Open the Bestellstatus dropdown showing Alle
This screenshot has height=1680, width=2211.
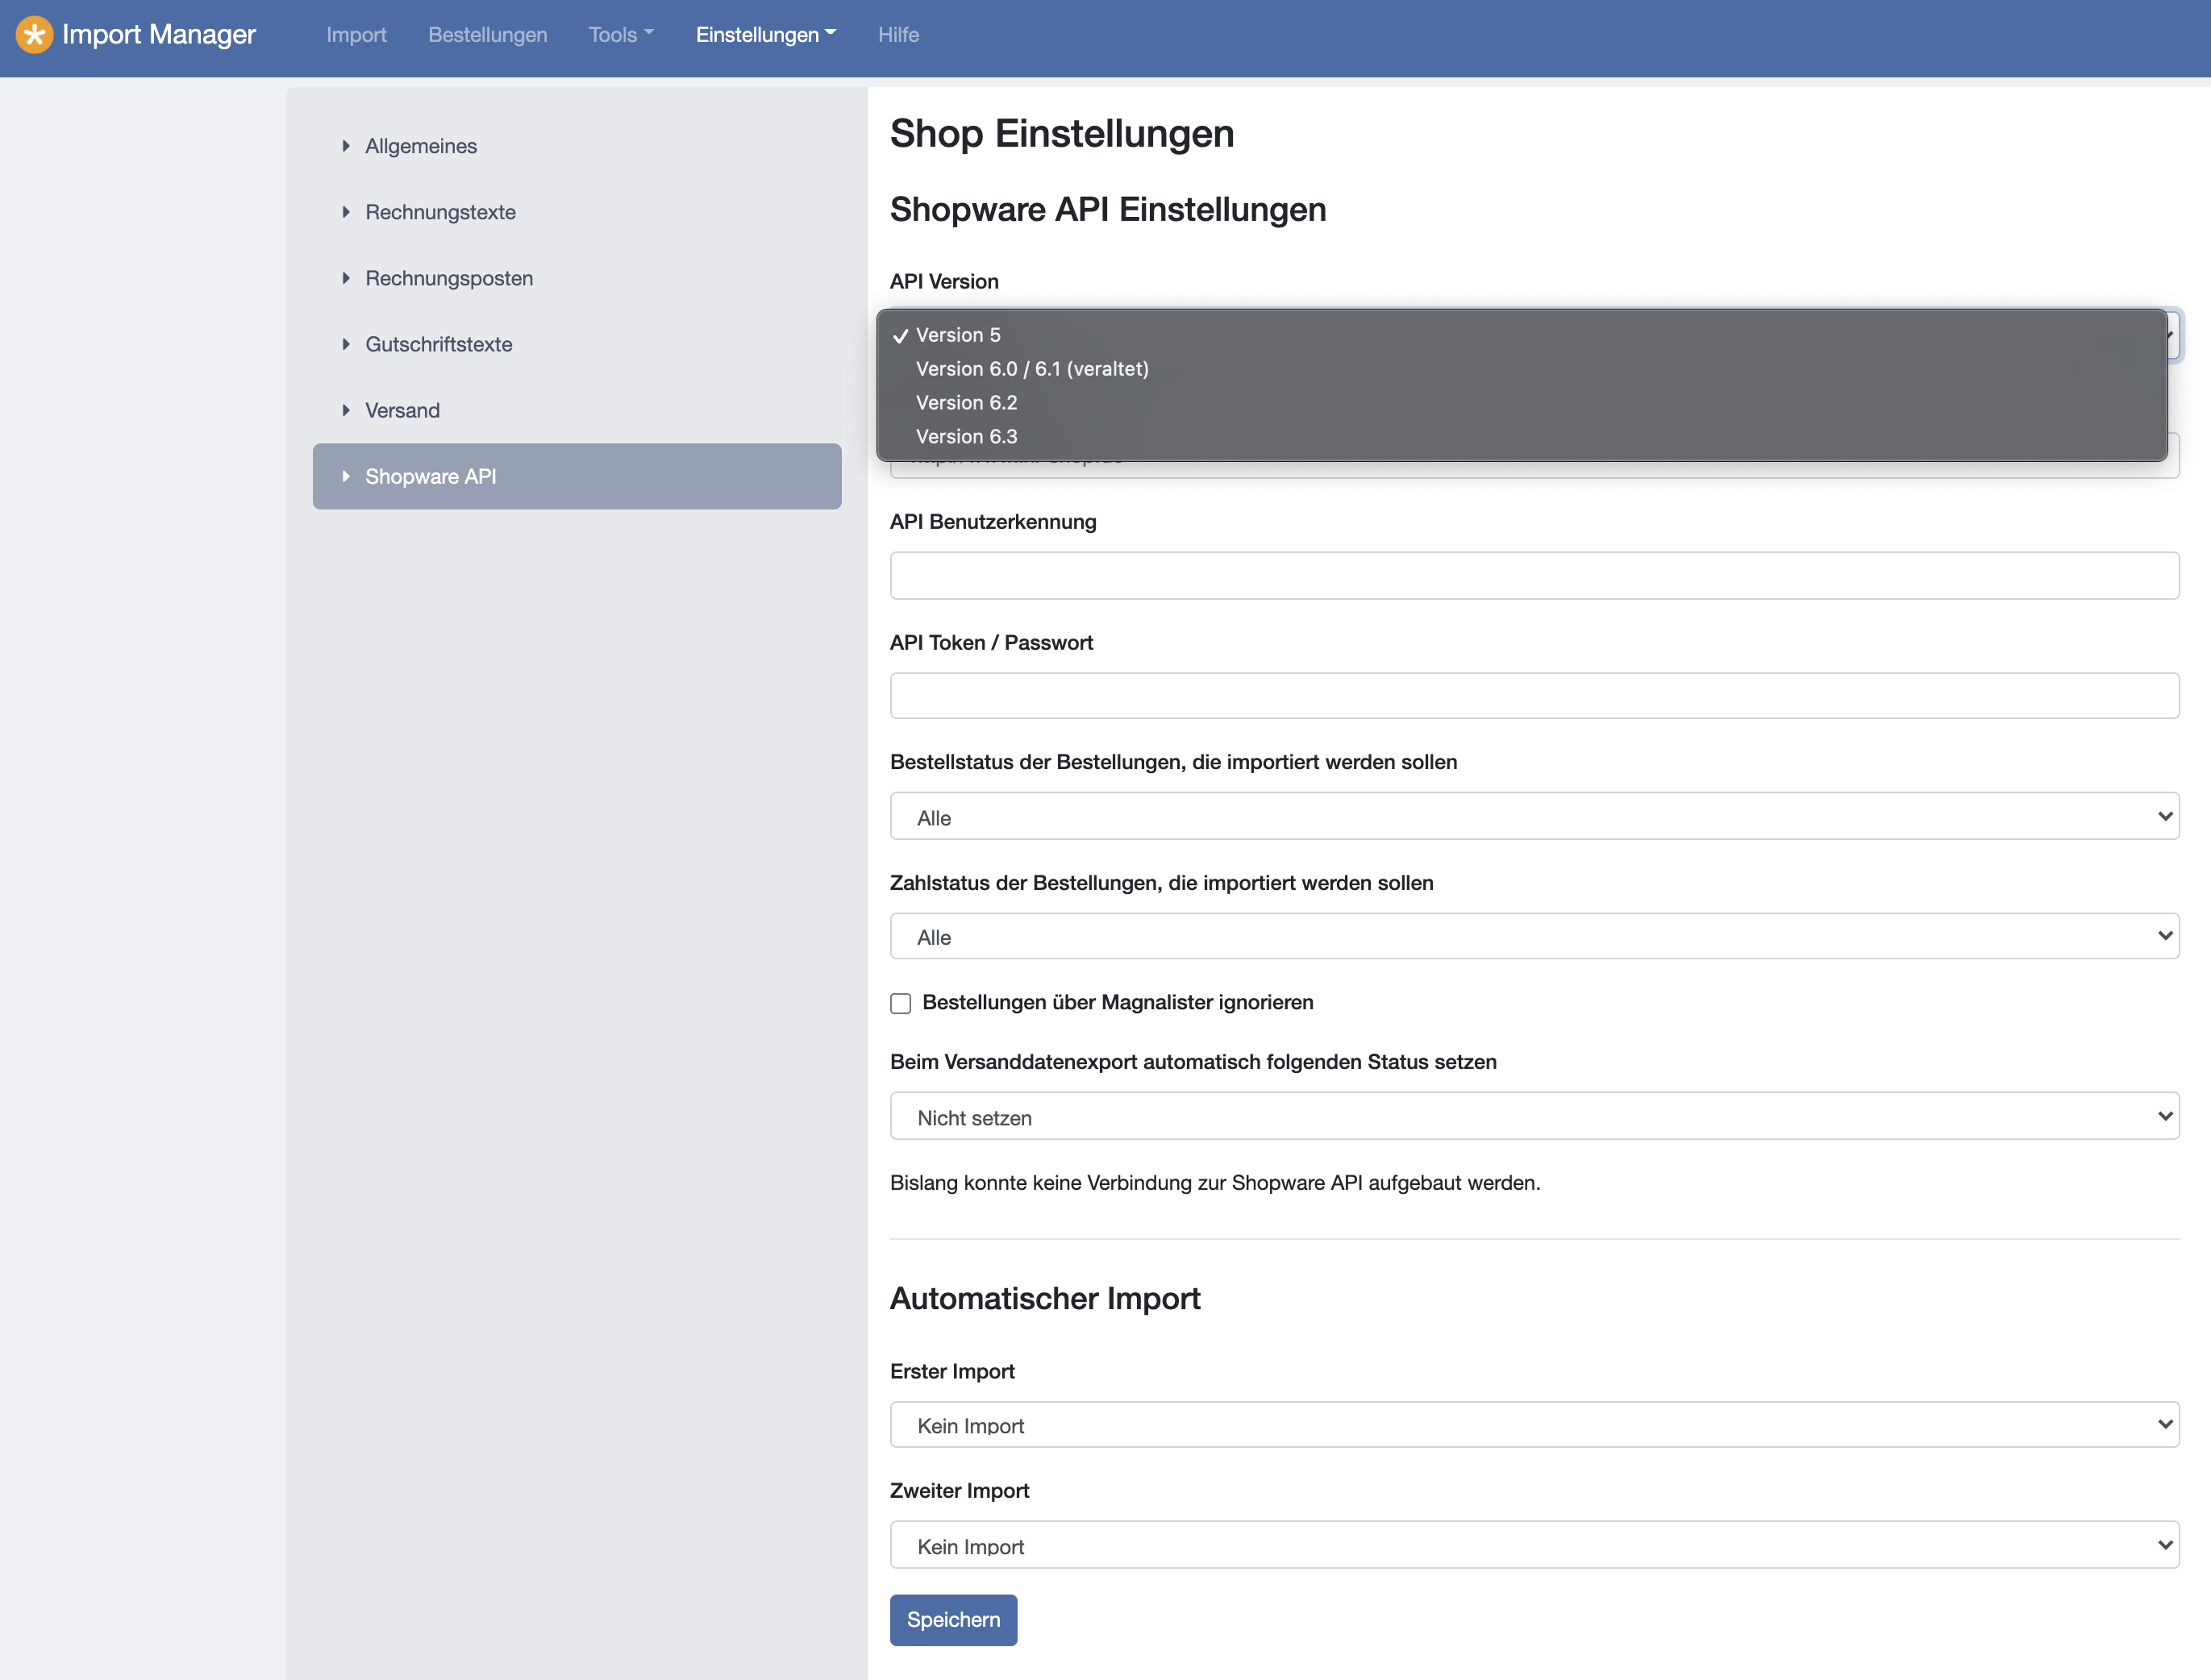1534,816
